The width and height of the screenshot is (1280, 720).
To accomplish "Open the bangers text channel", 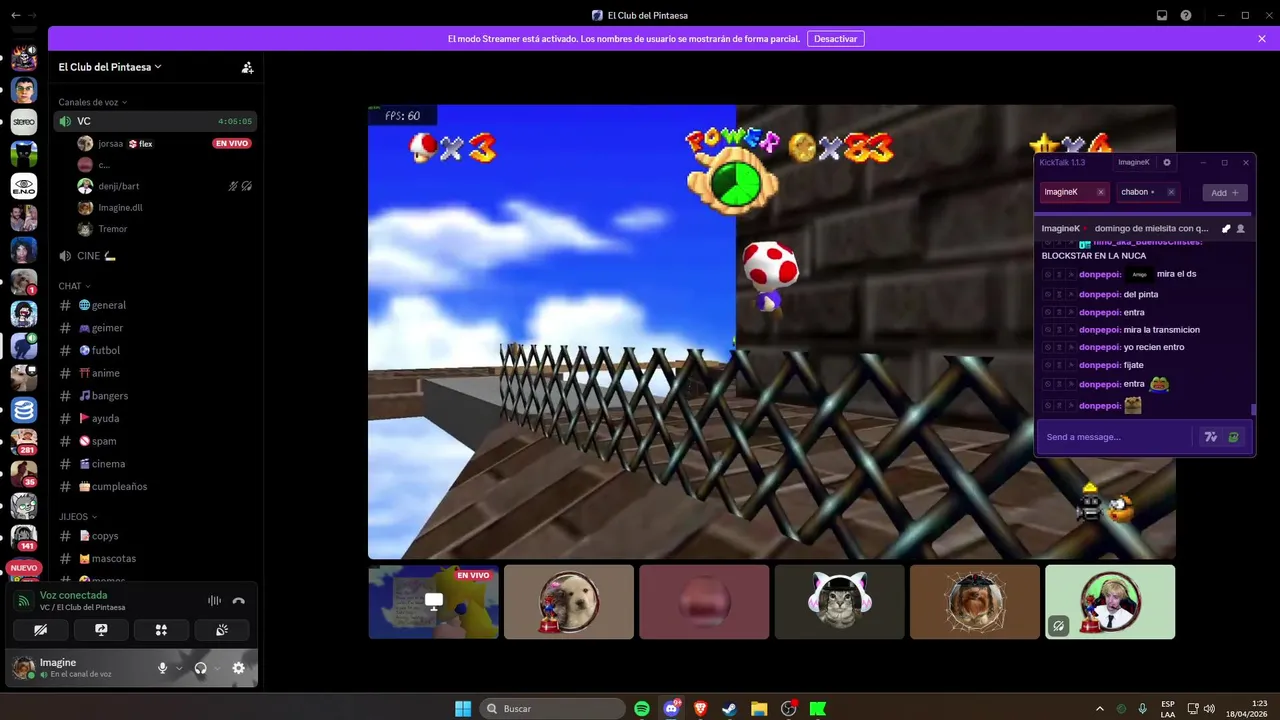I will pos(155,396).
